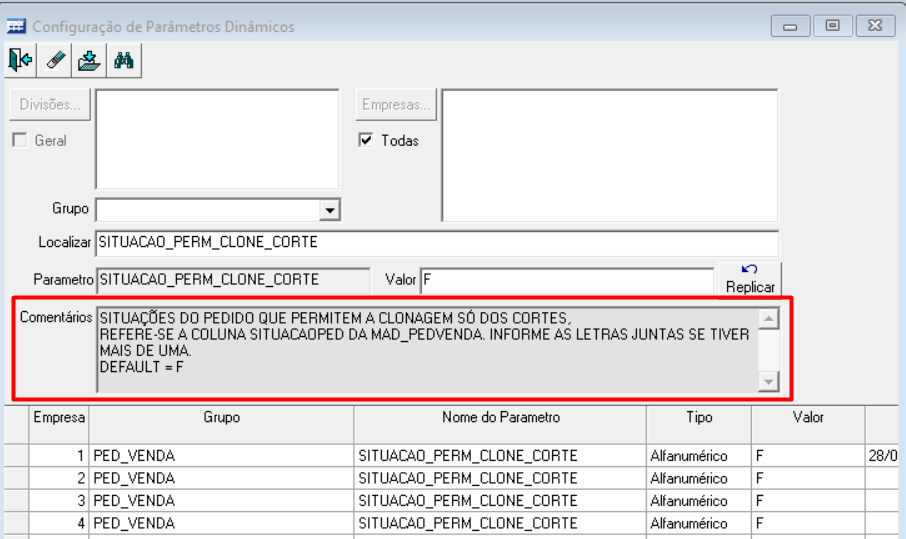Click parameter name cell in Empresa 2 row
Viewport: 906px width, 539px height.
click(500, 478)
